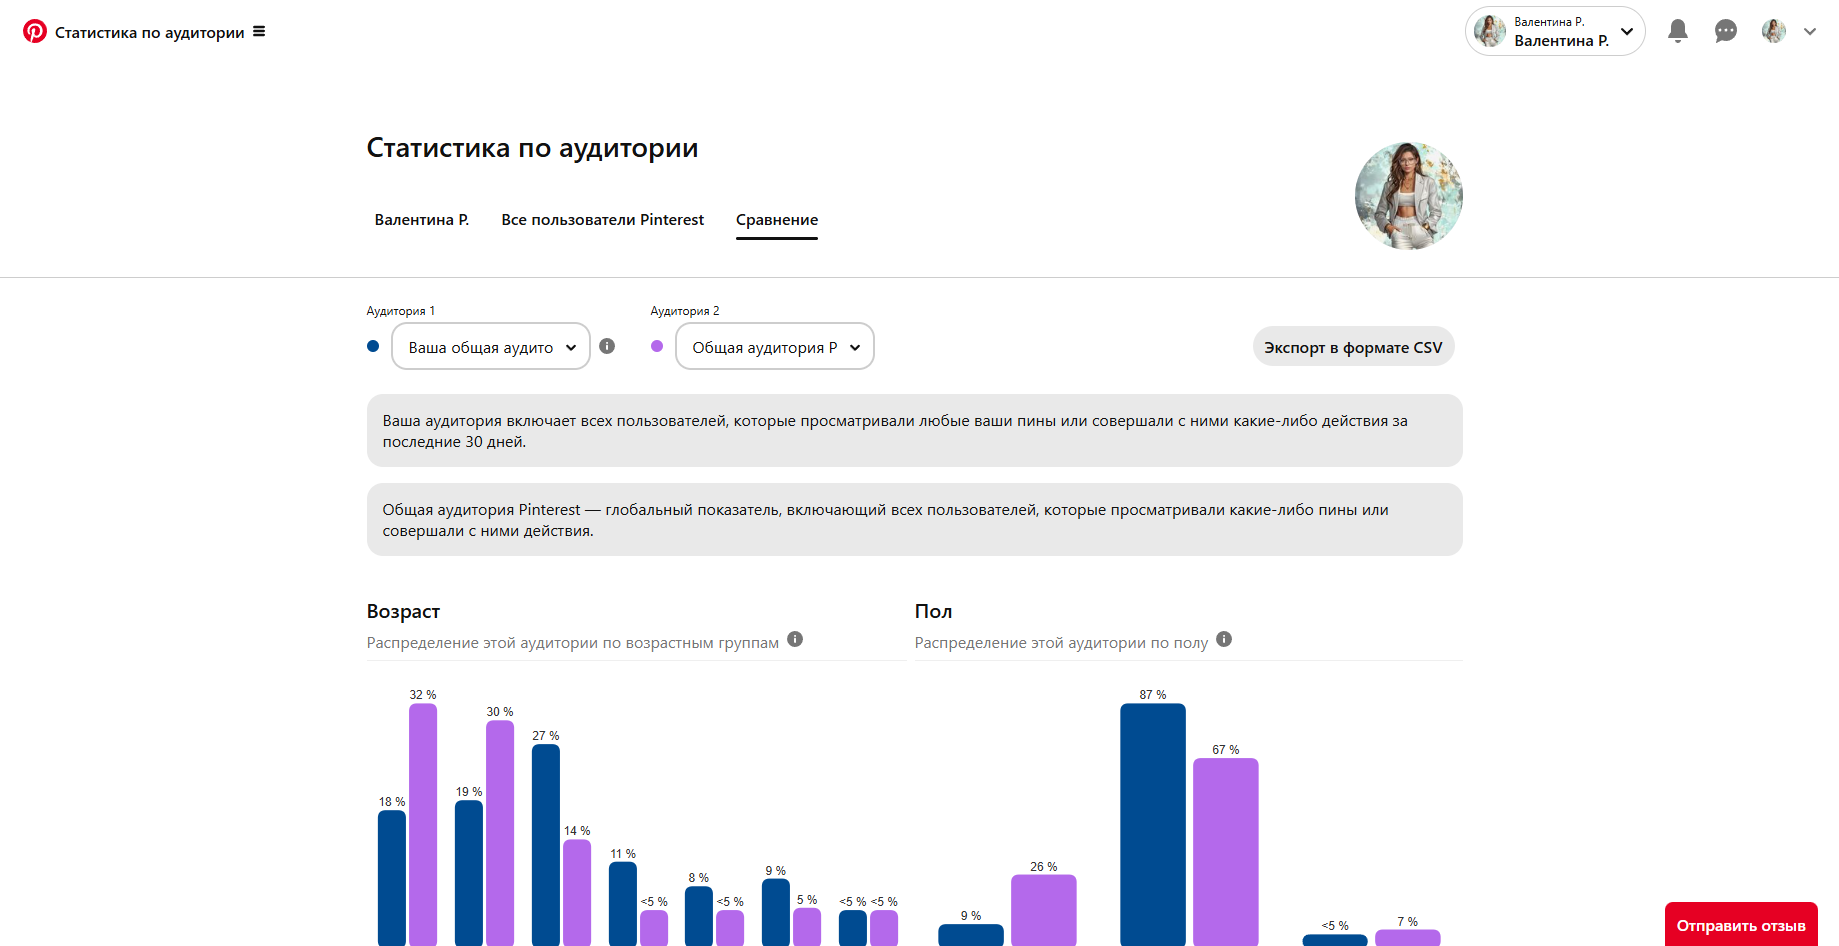Click the Pinterest logo icon

35,31
